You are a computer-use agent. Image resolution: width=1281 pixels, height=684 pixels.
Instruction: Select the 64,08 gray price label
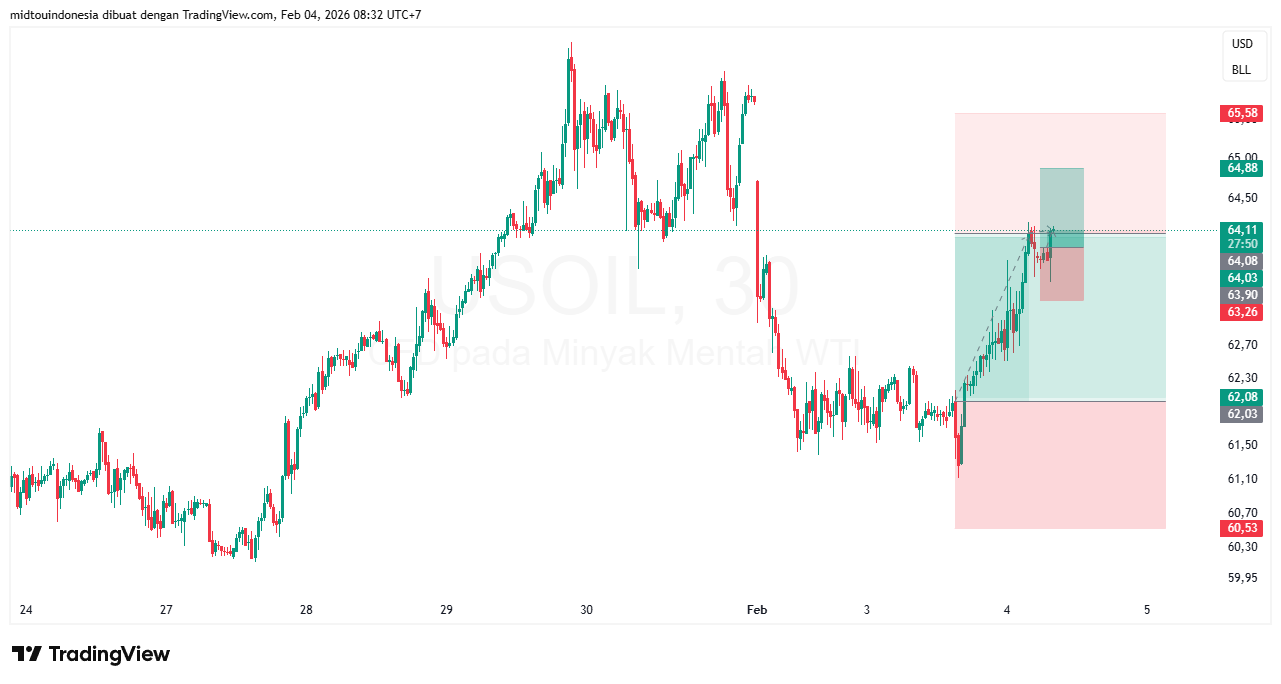pos(1243,260)
